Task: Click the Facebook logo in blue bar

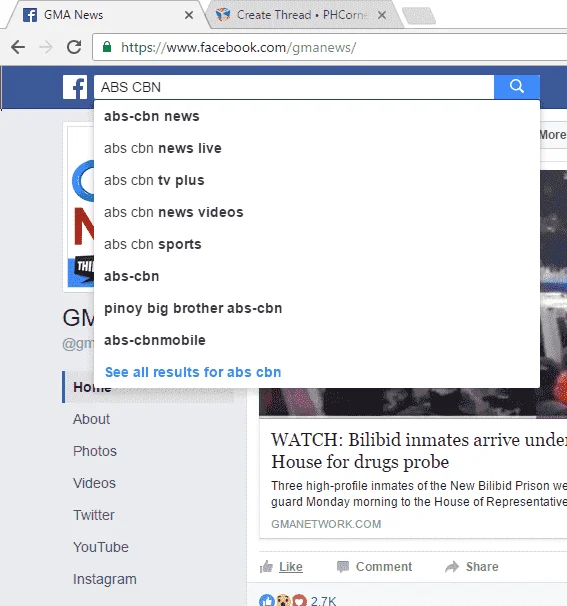Action: 75,87
